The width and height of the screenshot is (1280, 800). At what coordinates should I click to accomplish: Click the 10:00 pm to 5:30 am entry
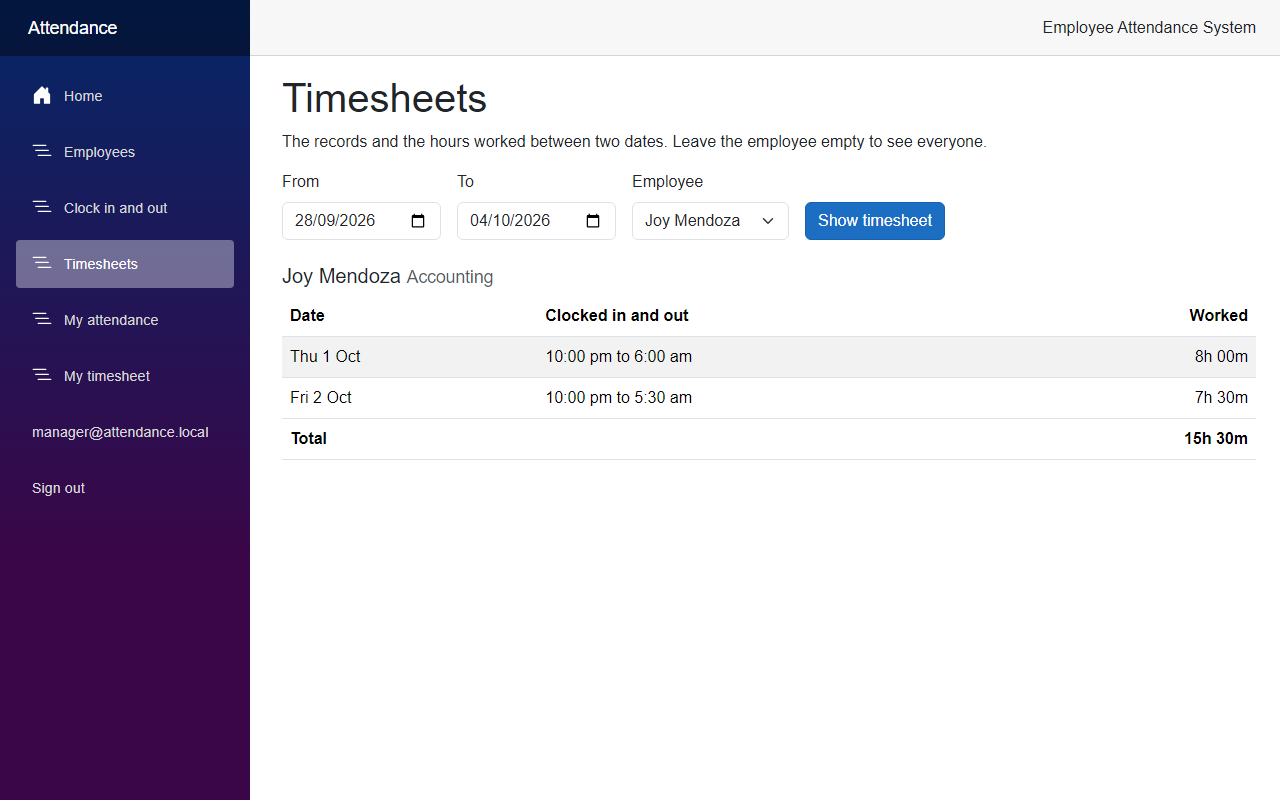[618, 398]
